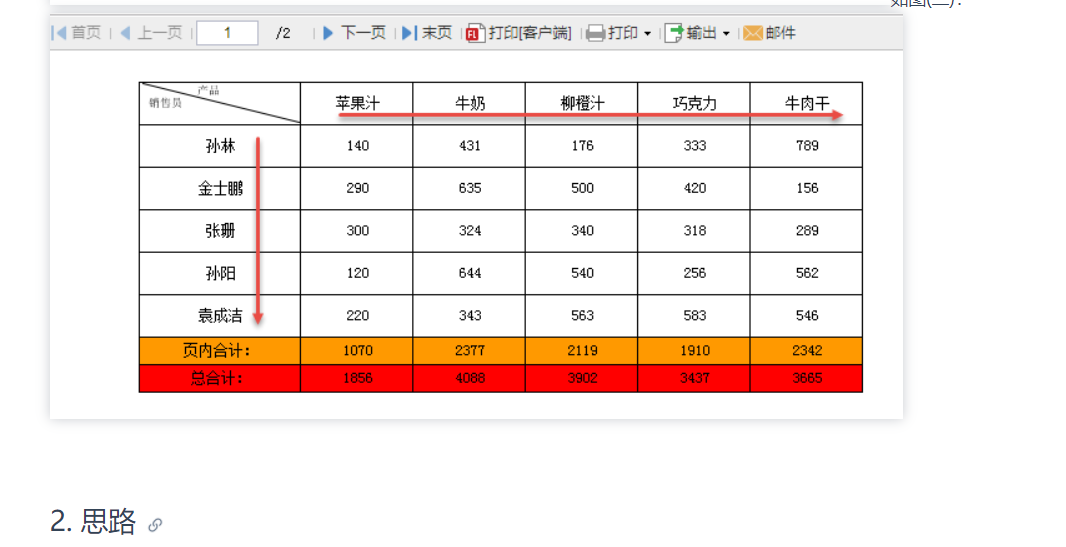Click the 页内合计 label cell
Screen dimensions: 1066x547
(x=220, y=351)
